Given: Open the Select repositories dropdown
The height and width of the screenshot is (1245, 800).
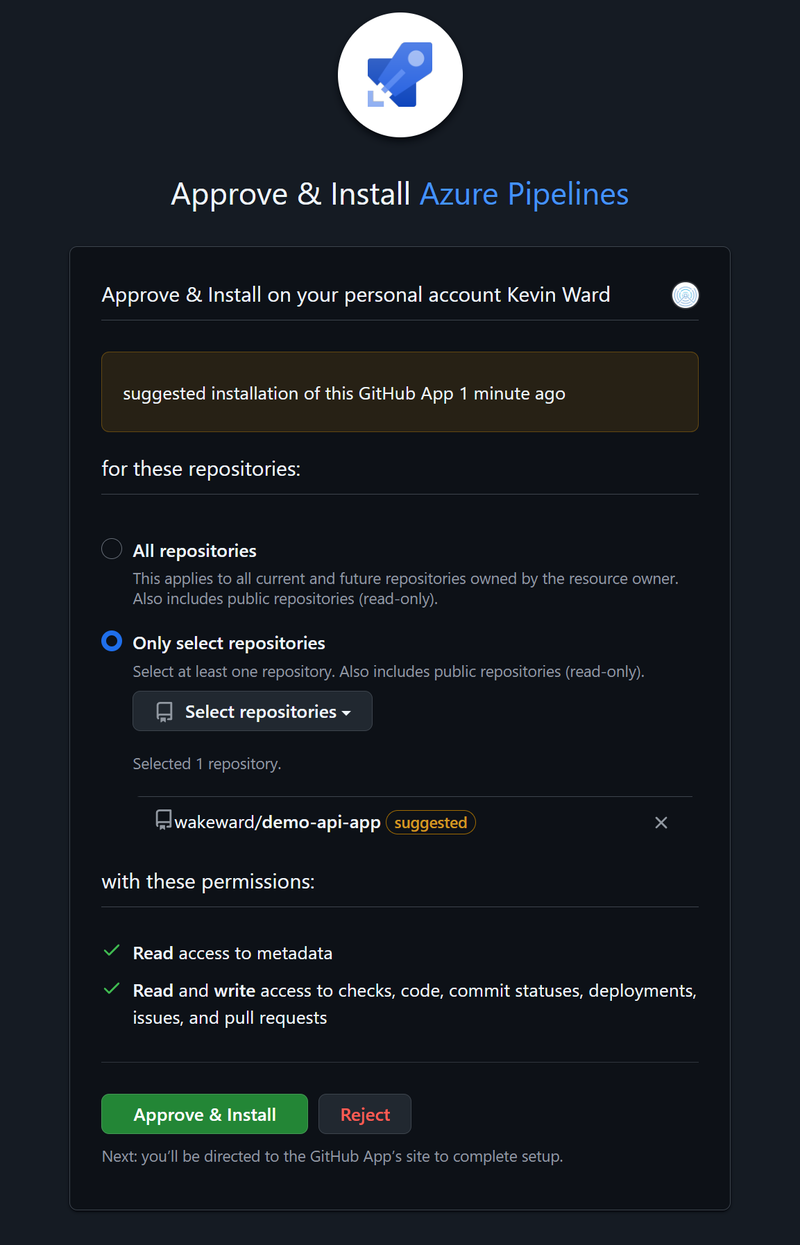Looking at the screenshot, I should pos(252,711).
